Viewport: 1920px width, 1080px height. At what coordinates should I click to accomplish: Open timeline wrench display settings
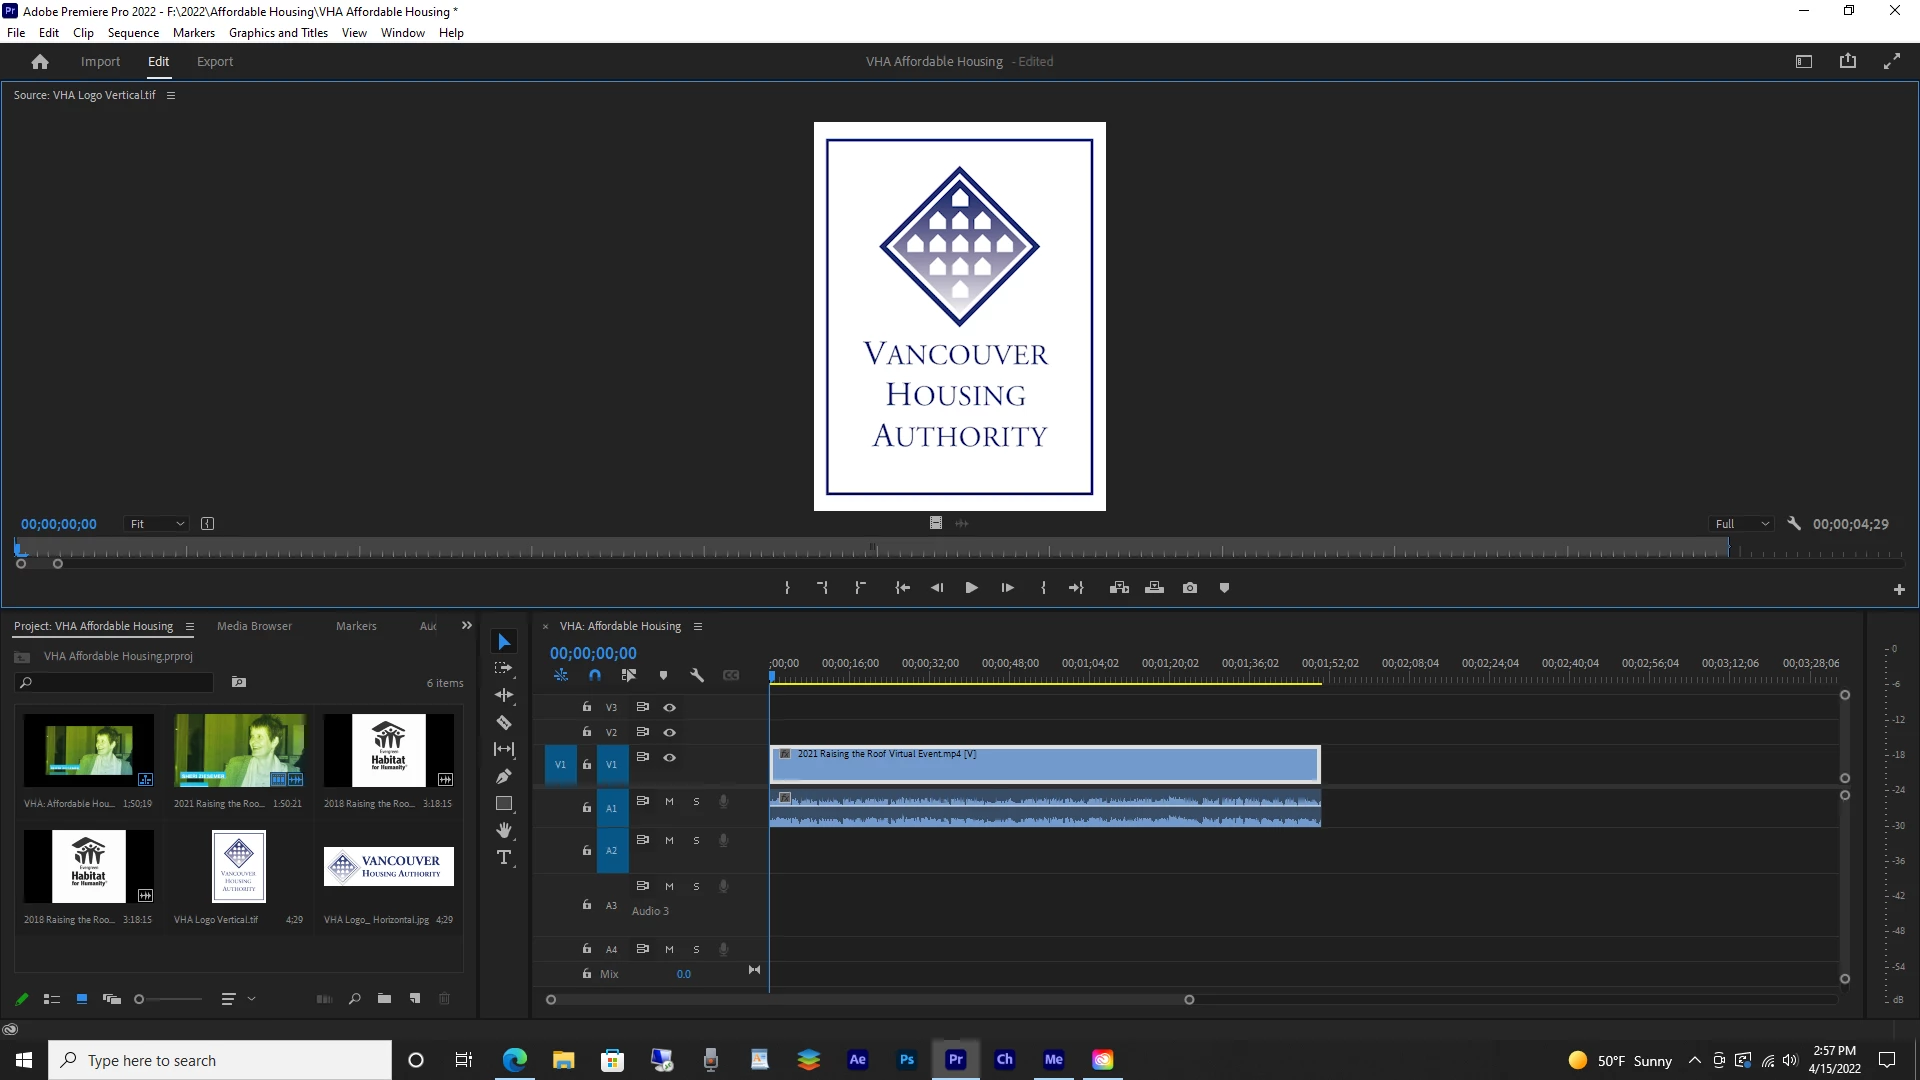coord(697,676)
